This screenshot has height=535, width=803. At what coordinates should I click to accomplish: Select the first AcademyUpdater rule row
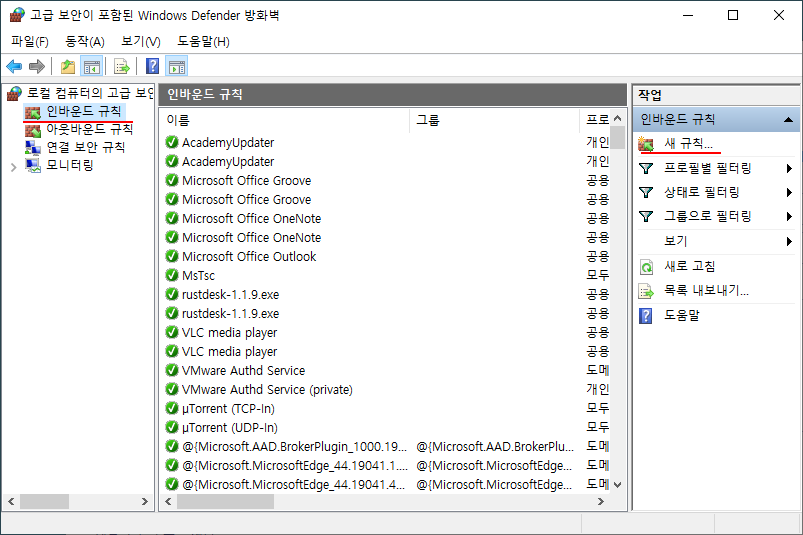click(387, 142)
